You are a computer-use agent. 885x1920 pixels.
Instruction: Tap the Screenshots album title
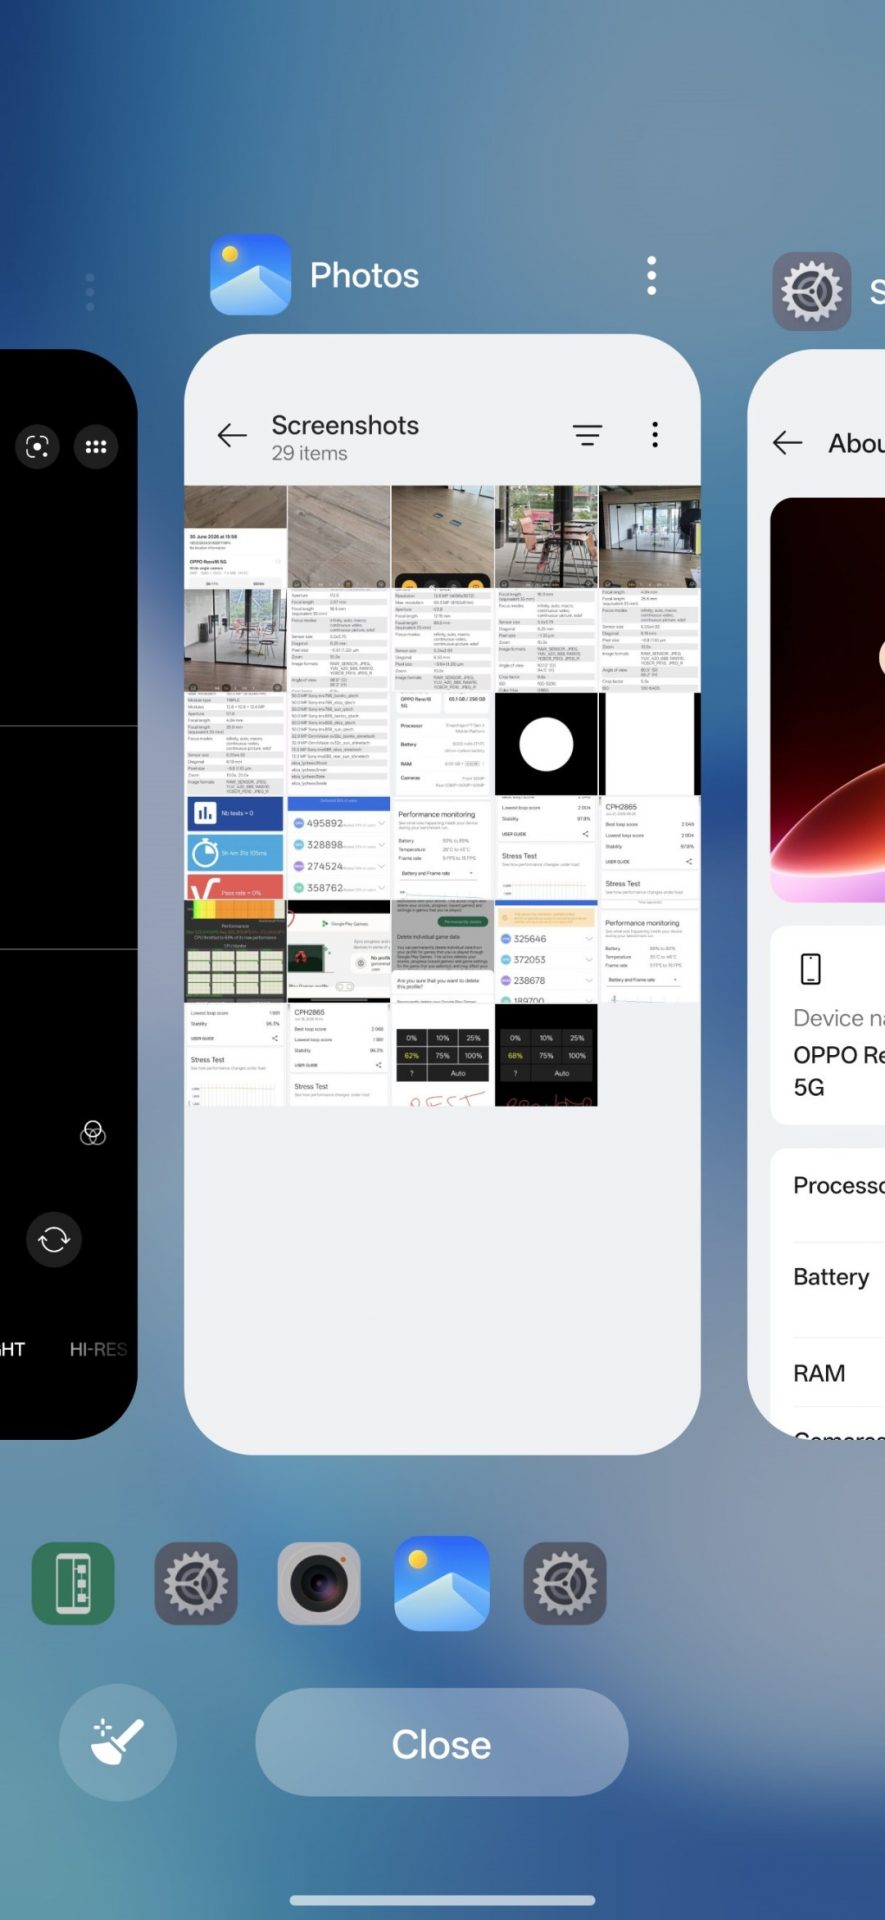345,425
